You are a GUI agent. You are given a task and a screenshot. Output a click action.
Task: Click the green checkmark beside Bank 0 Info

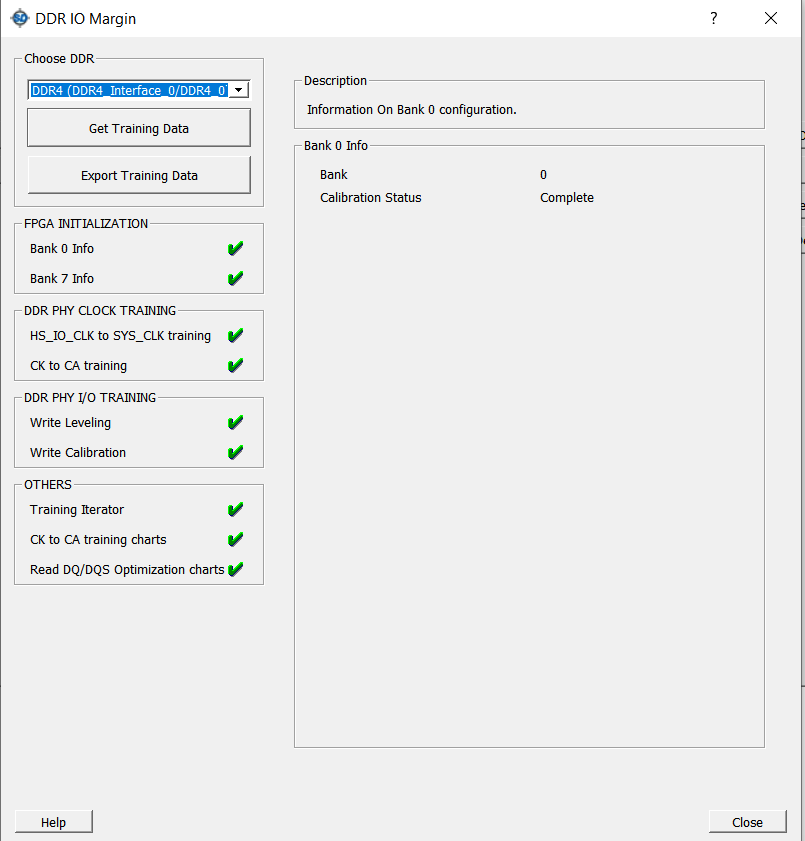[x=236, y=249]
